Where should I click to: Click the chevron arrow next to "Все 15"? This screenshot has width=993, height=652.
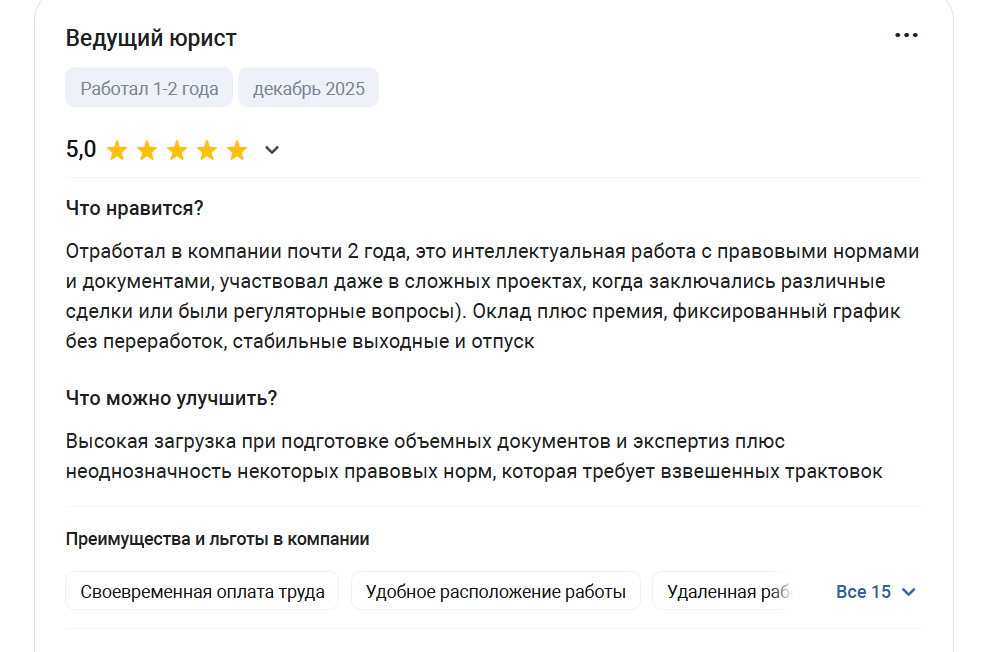908,592
